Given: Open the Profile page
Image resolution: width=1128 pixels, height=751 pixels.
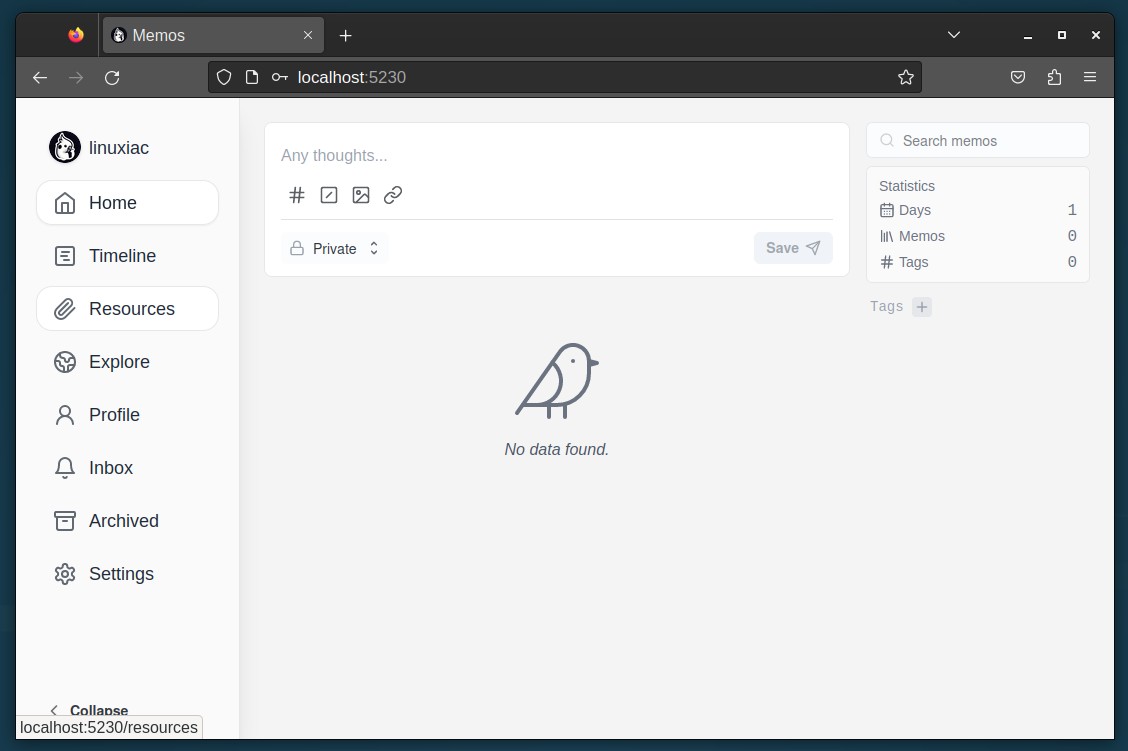Looking at the screenshot, I should [127, 415].
